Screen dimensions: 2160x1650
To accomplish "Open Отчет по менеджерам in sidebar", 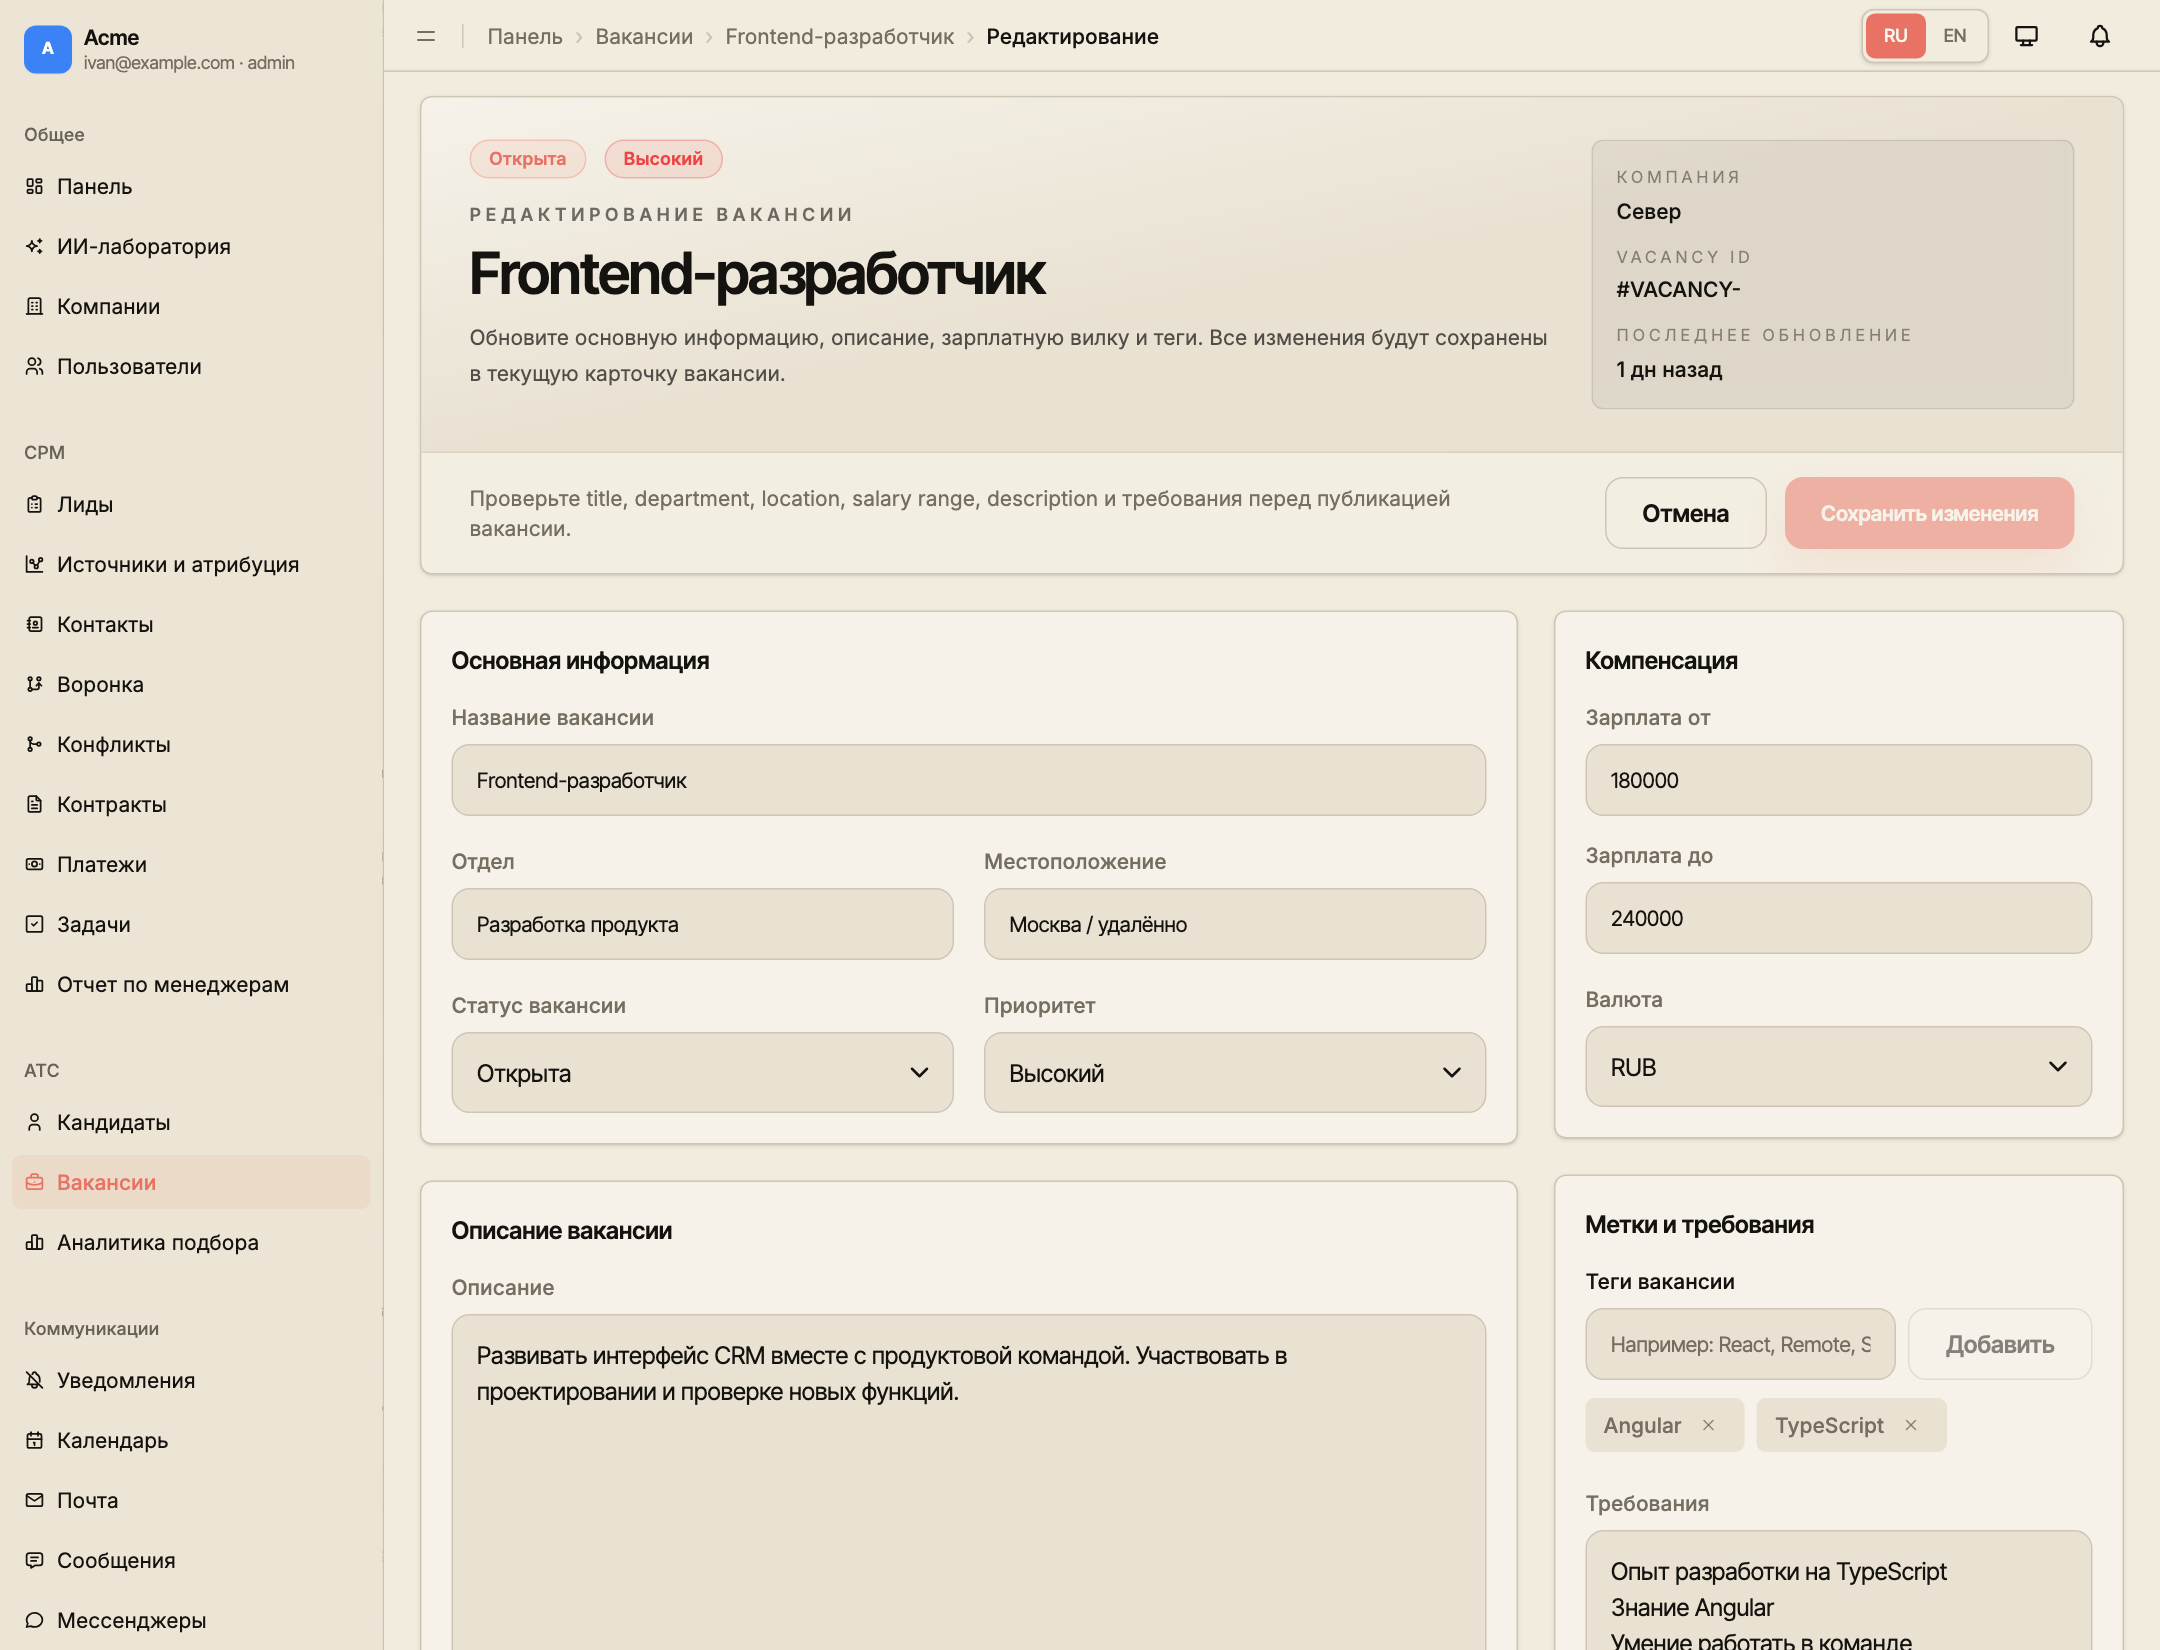I will click(x=190, y=984).
